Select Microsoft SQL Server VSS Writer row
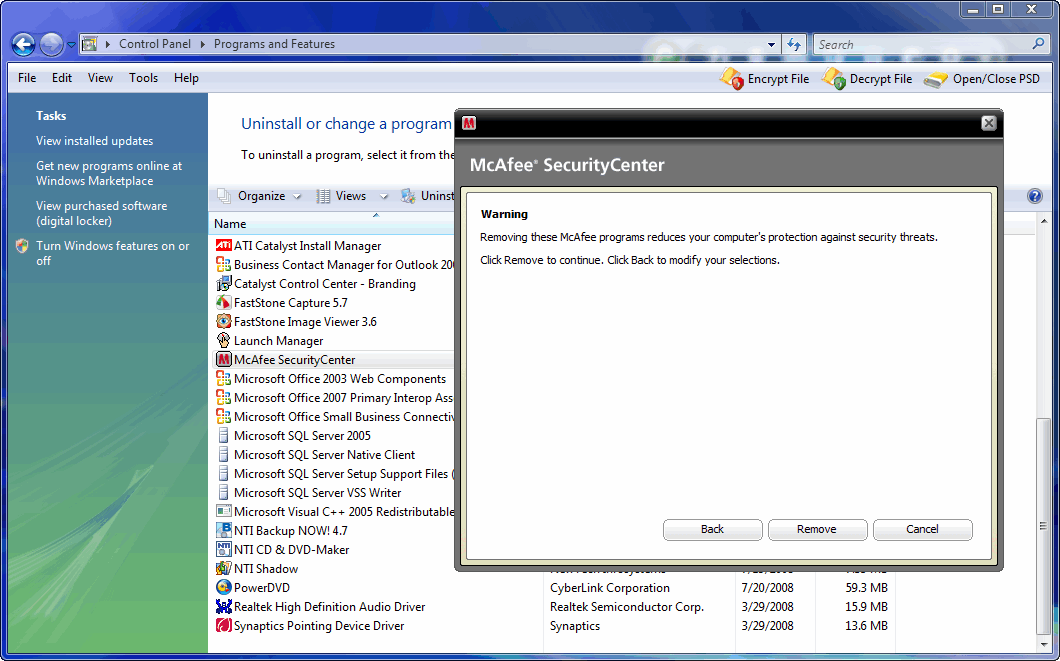 [335, 493]
